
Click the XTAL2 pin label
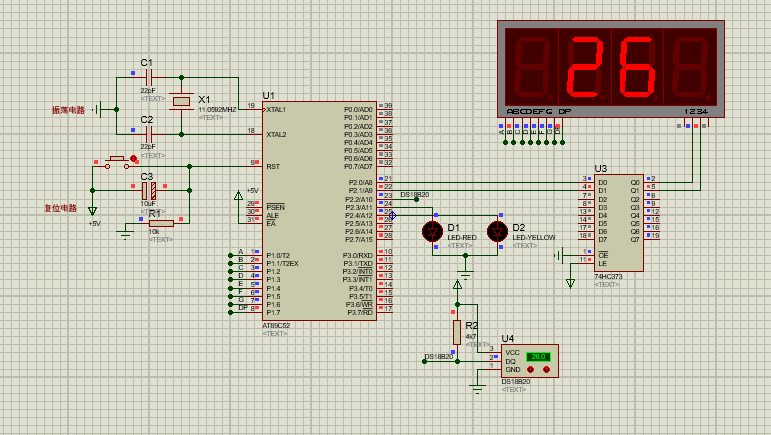pos(276,134)
